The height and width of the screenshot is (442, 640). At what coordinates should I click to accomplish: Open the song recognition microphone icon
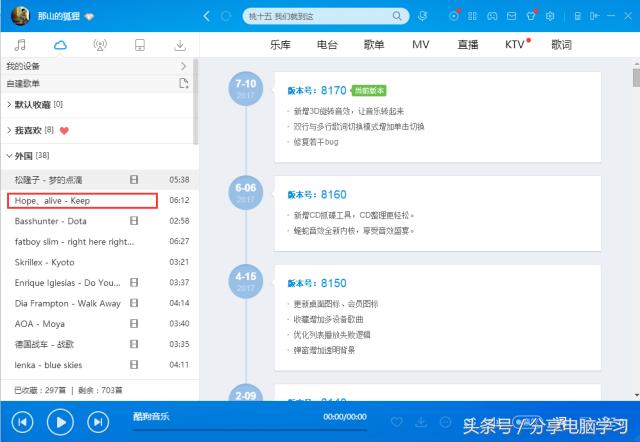pos(423,16)
